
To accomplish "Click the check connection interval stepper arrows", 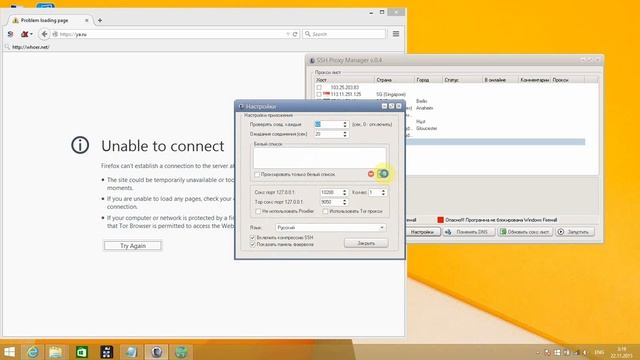I will pyautogui.click(x=345, y=124).
